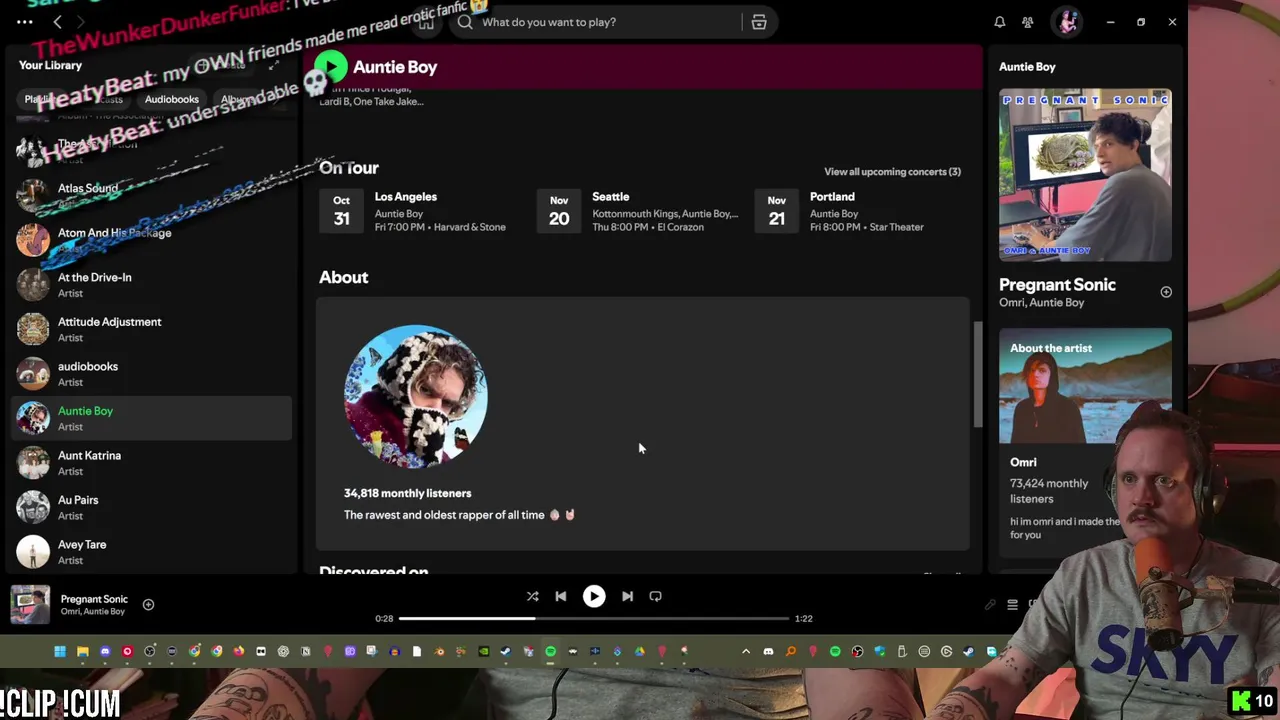Screen dimensions: 1280x720
Task: Click View all upcoming concerts (3)
Action: tap(892, 172)
